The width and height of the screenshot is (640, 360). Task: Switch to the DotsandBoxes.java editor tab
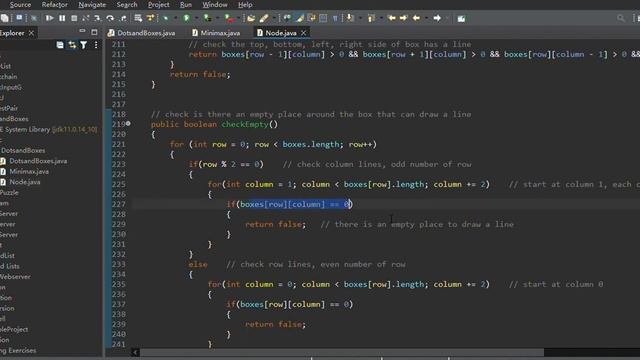(142, 33)
